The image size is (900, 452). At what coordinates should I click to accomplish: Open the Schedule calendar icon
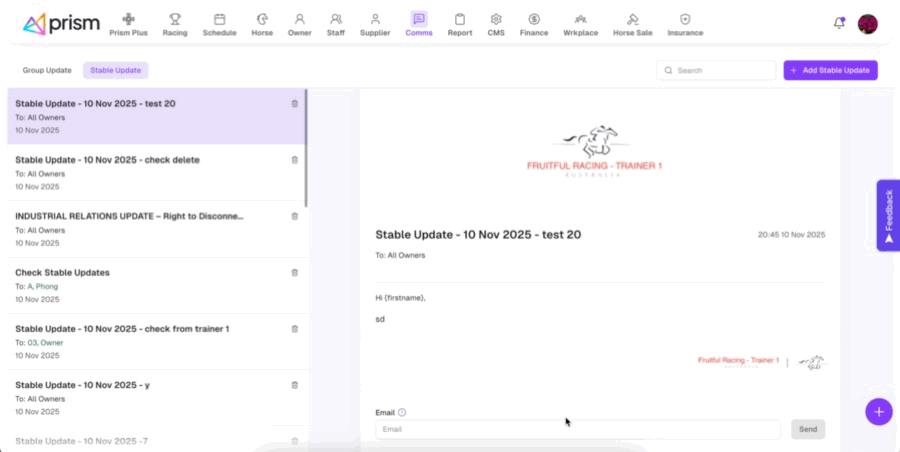point(219,19)
